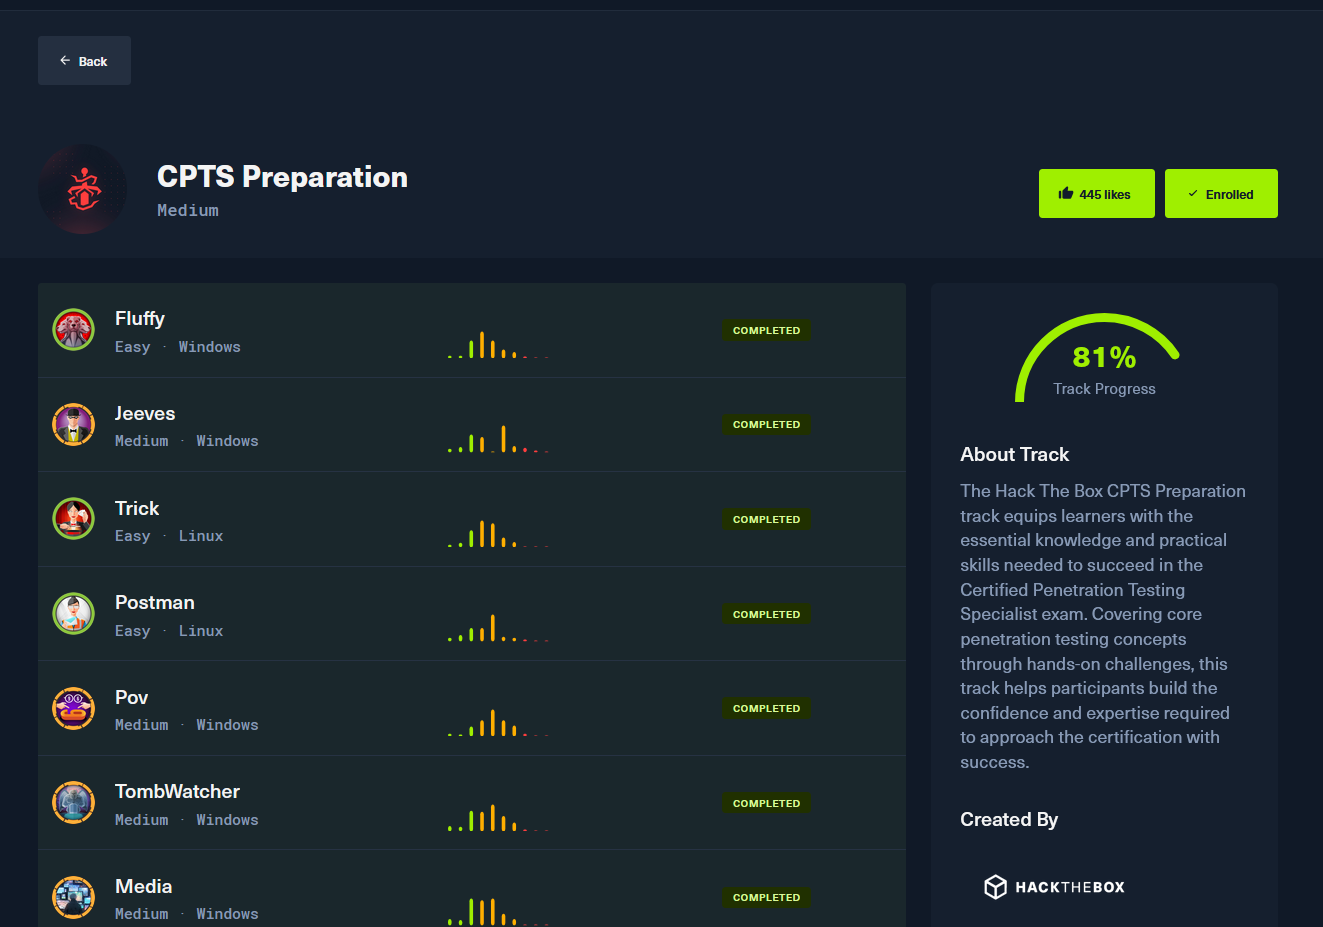Select the Trick machine avatar icon
This screenshot has width=1323, height=927.
tap(73, 518)
